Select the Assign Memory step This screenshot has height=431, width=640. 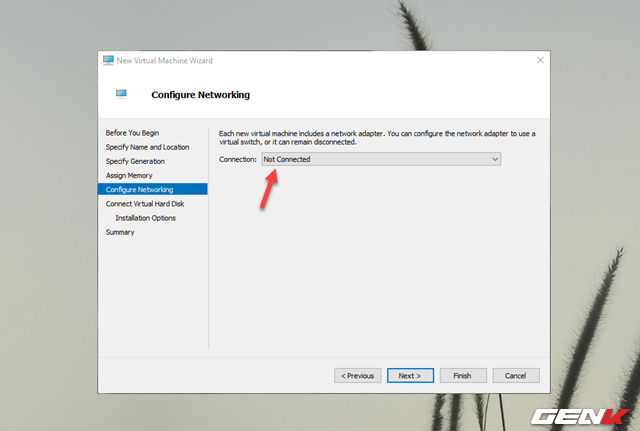coord(129,176)
